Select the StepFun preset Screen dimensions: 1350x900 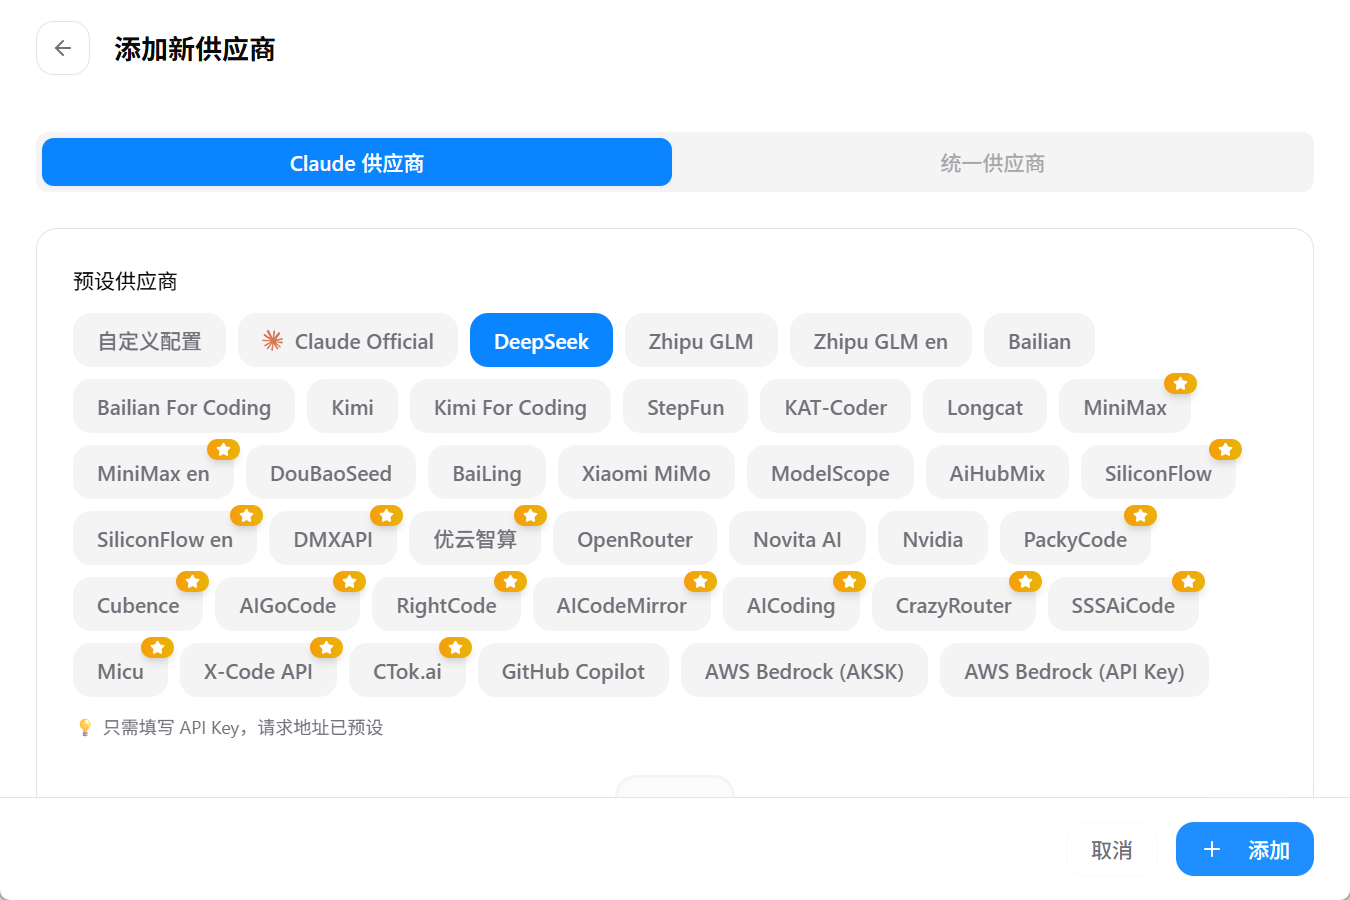[685, 407]
